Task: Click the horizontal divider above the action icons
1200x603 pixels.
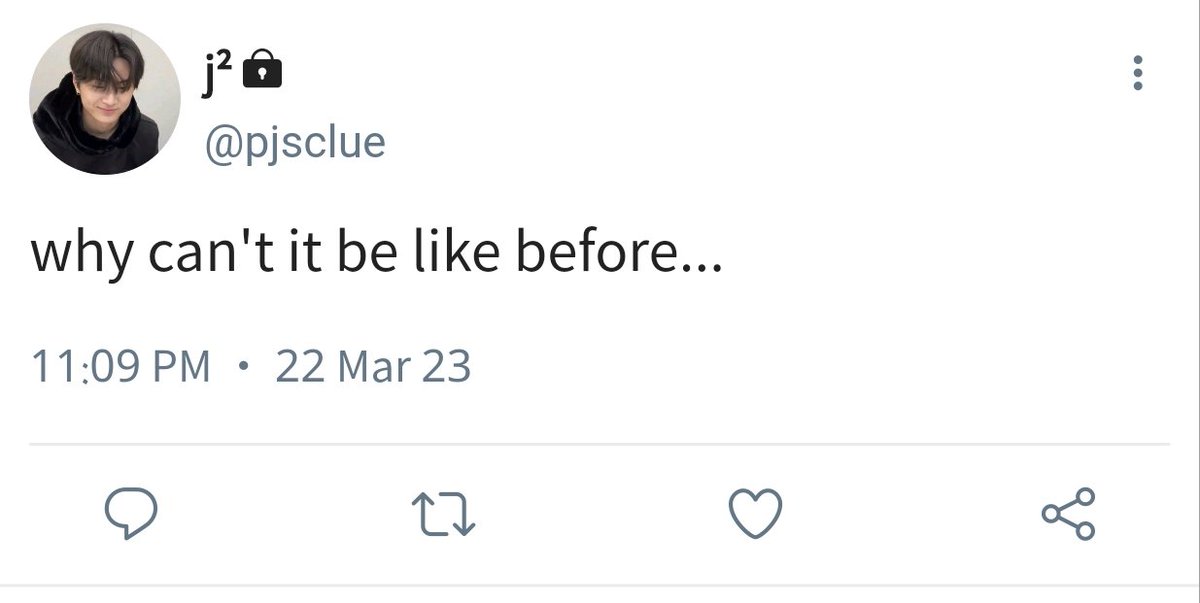Action: pyautogui.click(x=599, y=443)
